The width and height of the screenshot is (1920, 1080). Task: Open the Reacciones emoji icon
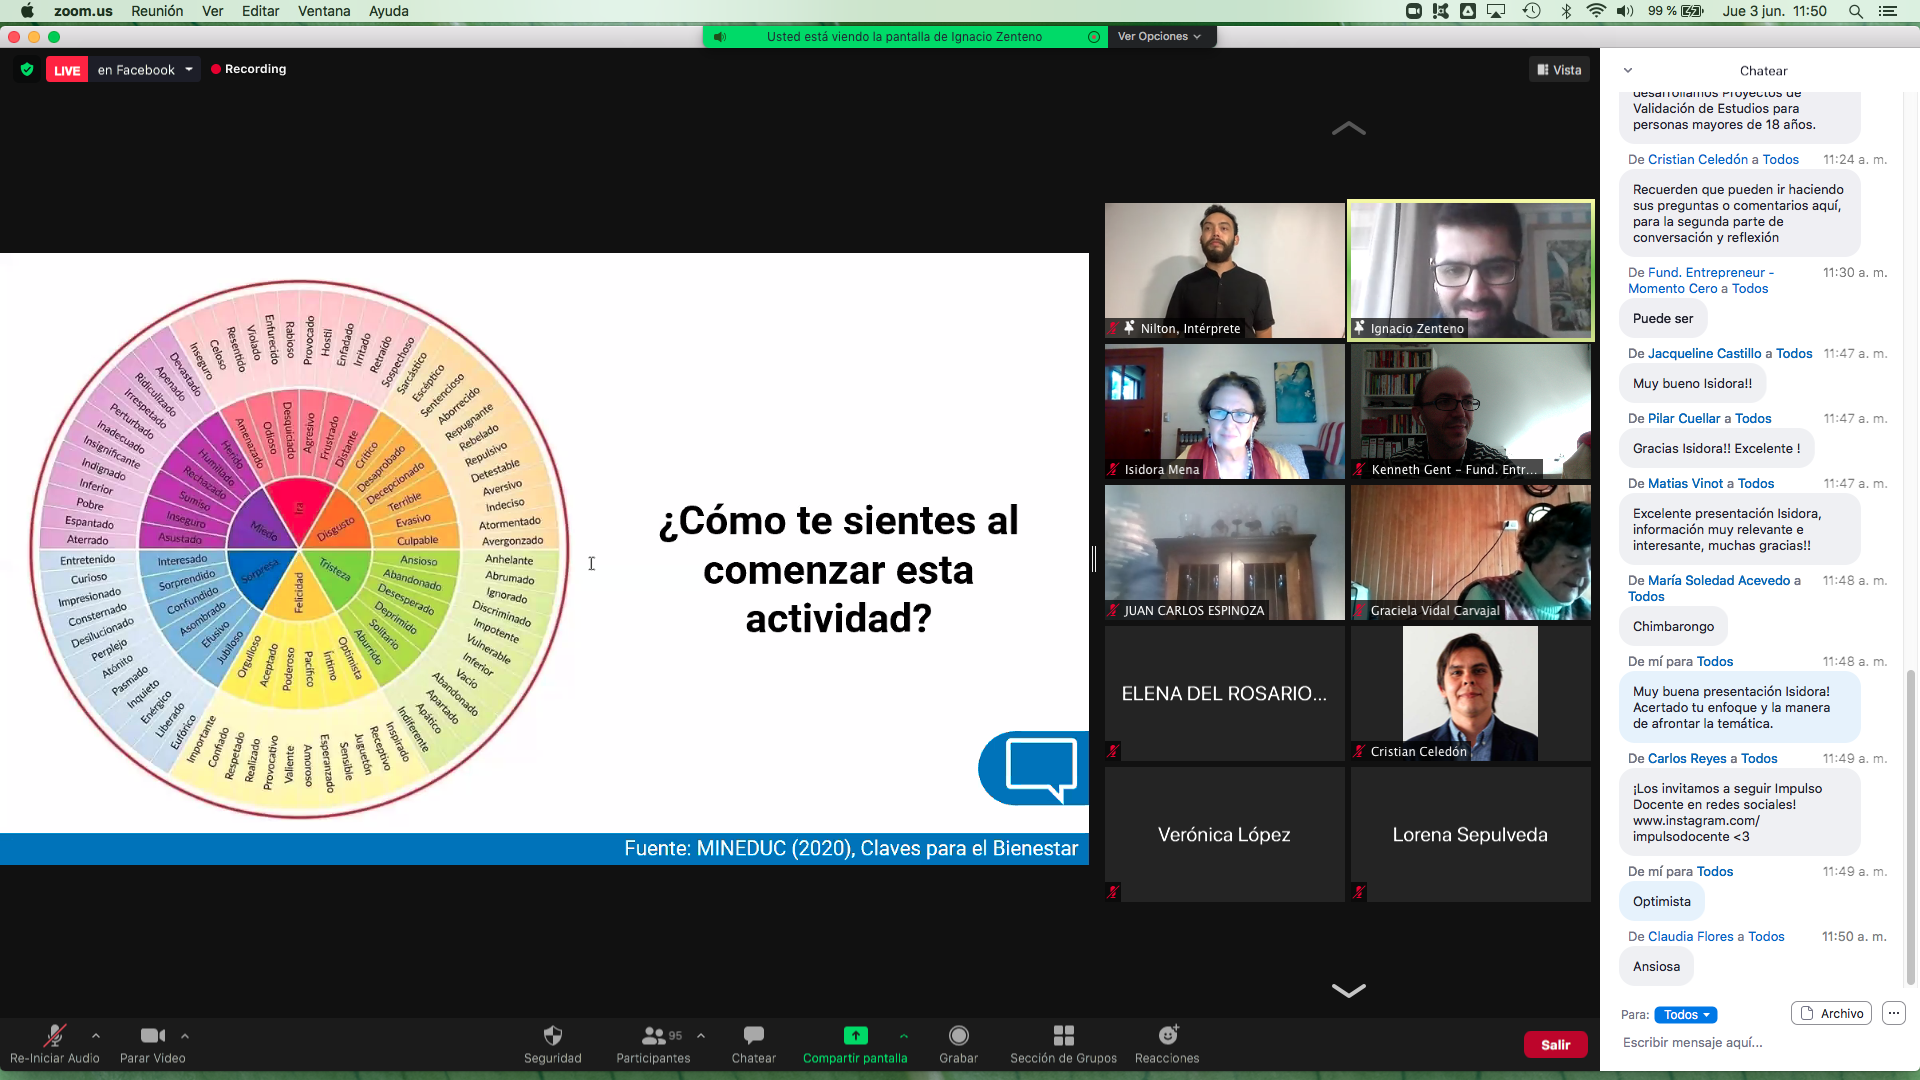point(1167,1035)
